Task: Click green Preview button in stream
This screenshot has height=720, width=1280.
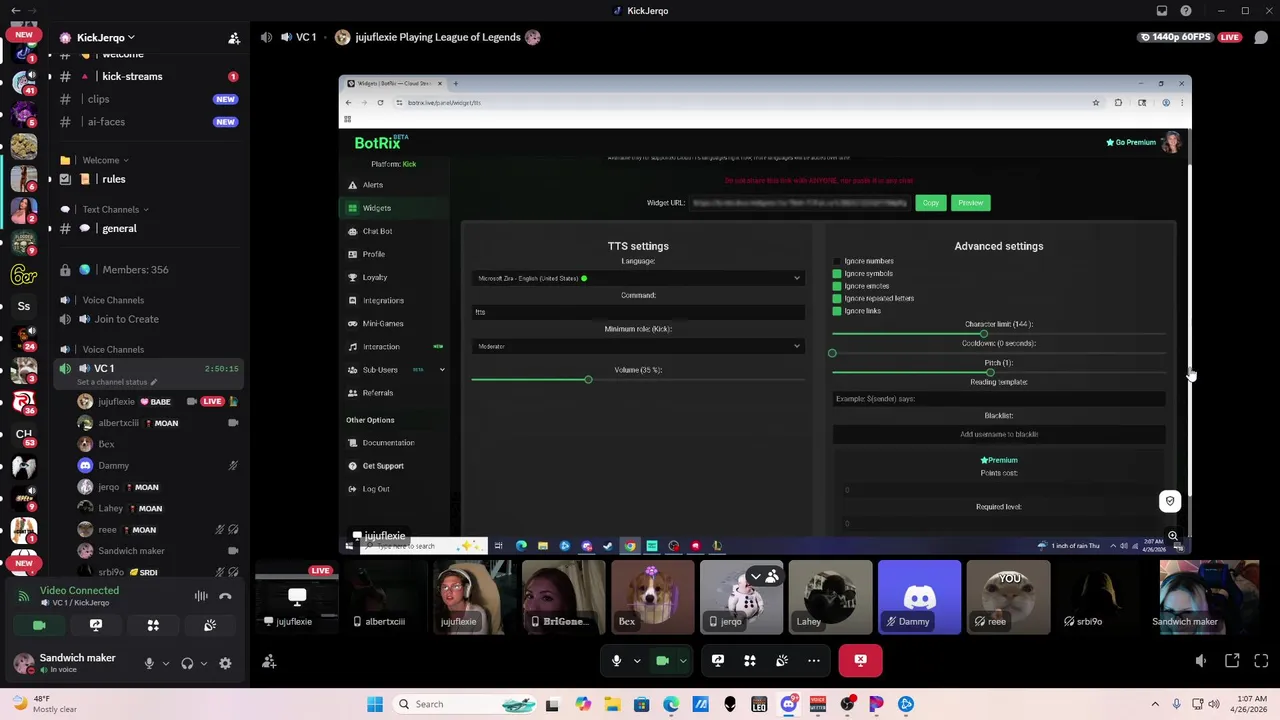Action: point(970,203)
